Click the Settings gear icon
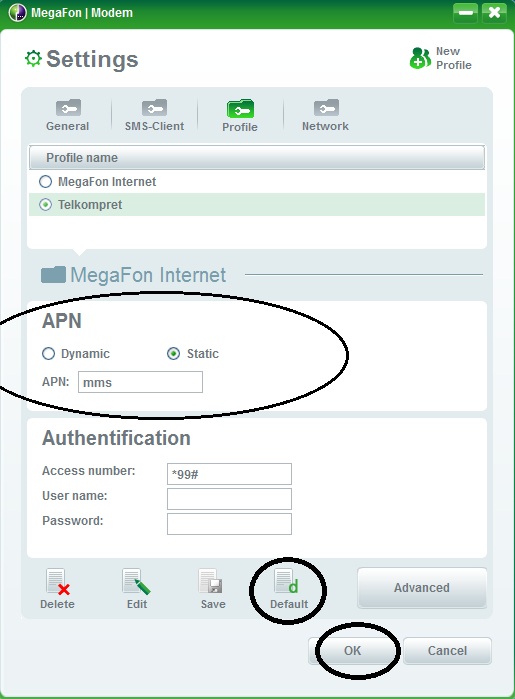This screenshot has height=699, width=515. (x=33, y=58)
